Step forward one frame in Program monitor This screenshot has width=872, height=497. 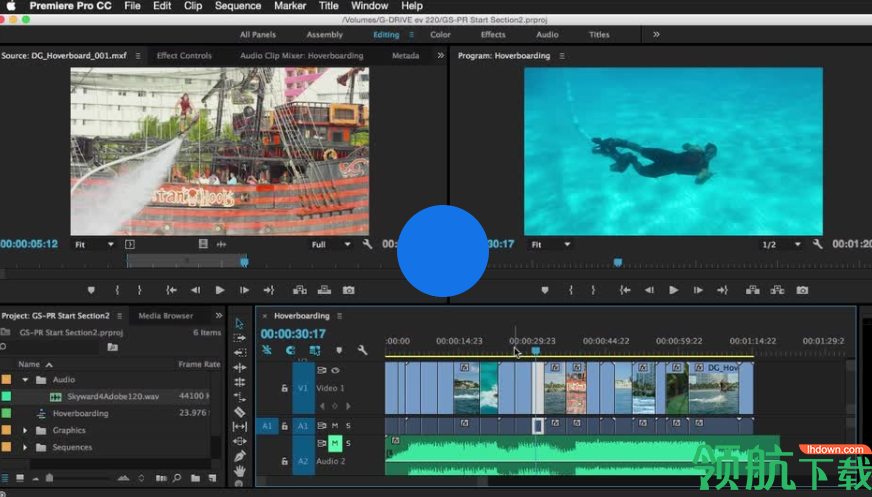698,290
